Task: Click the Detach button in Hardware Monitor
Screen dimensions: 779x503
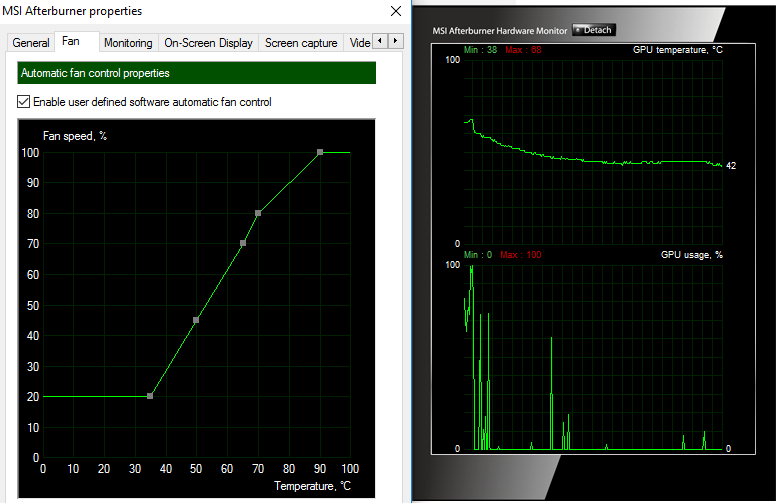Action: [x=594, y=30]
